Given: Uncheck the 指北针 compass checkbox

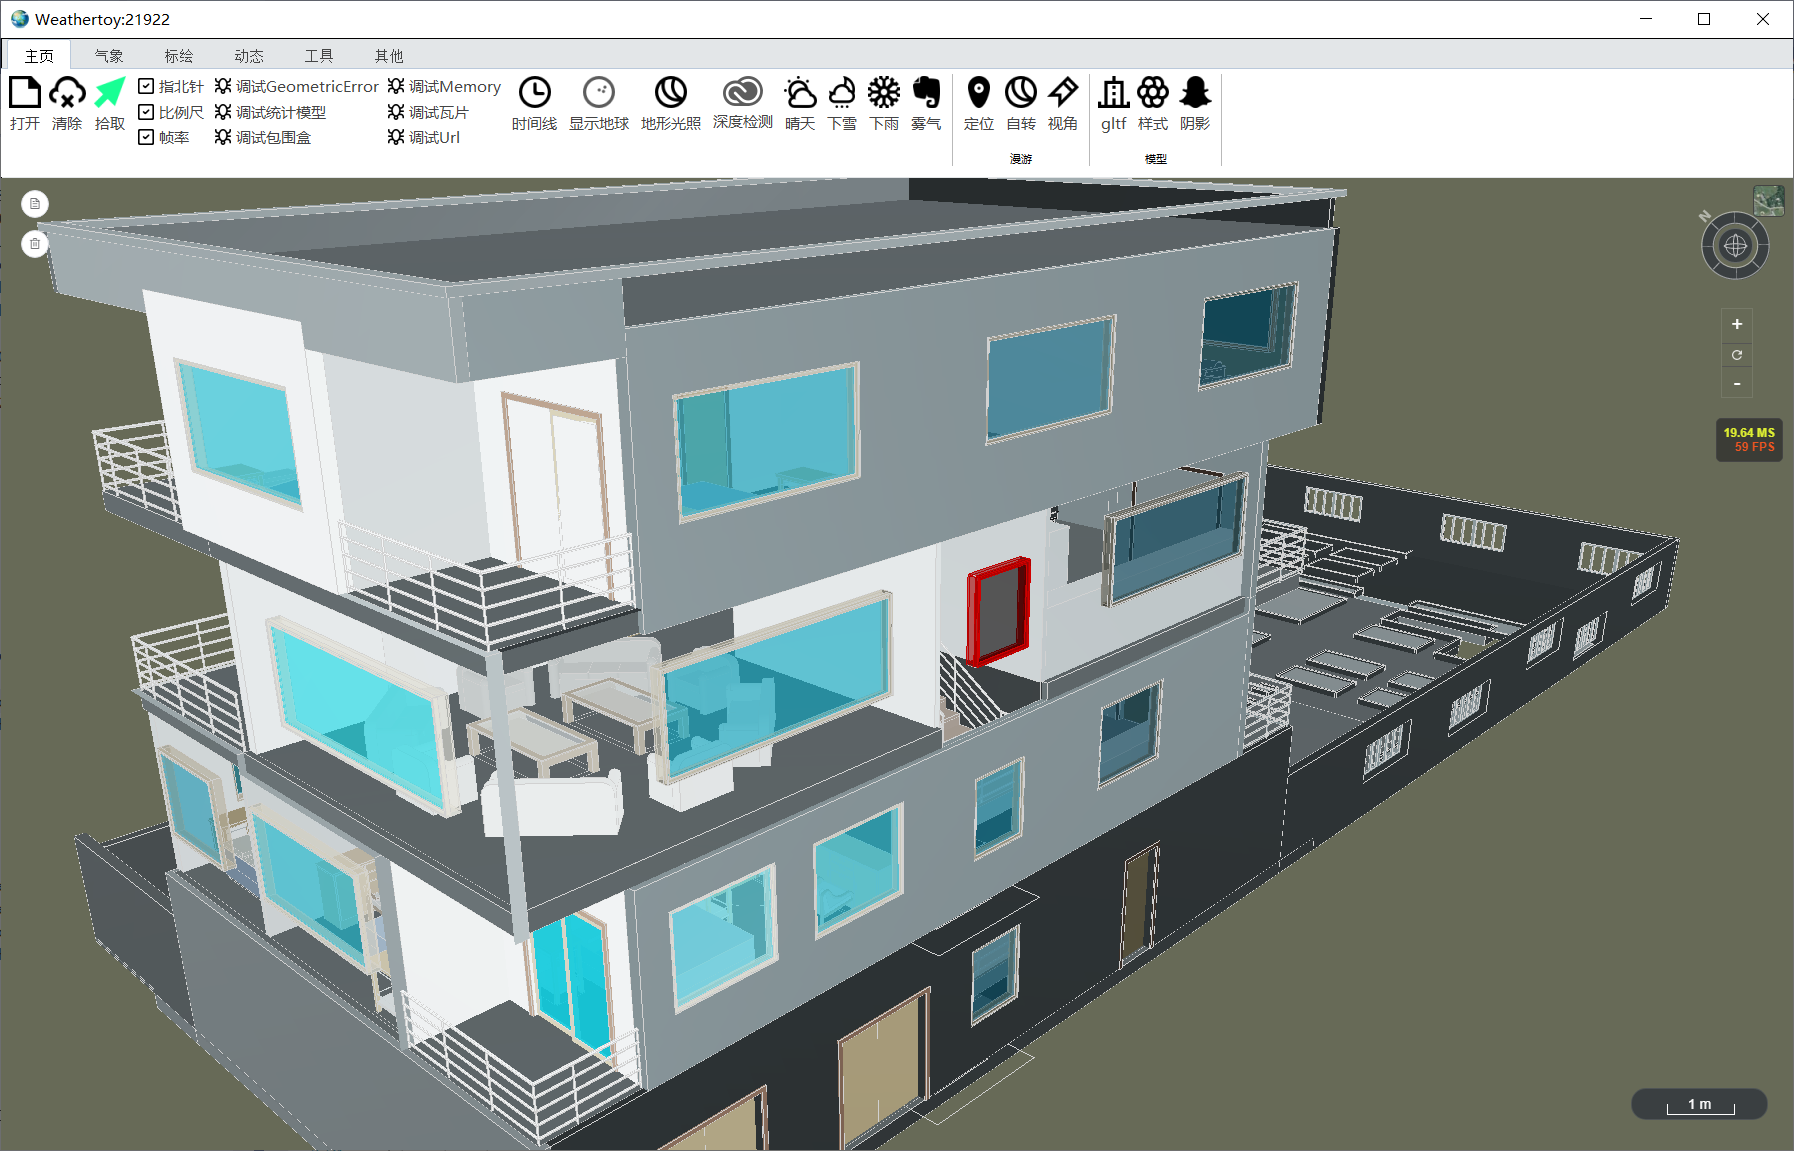Looking at the screenshot, I should point(145,86).
